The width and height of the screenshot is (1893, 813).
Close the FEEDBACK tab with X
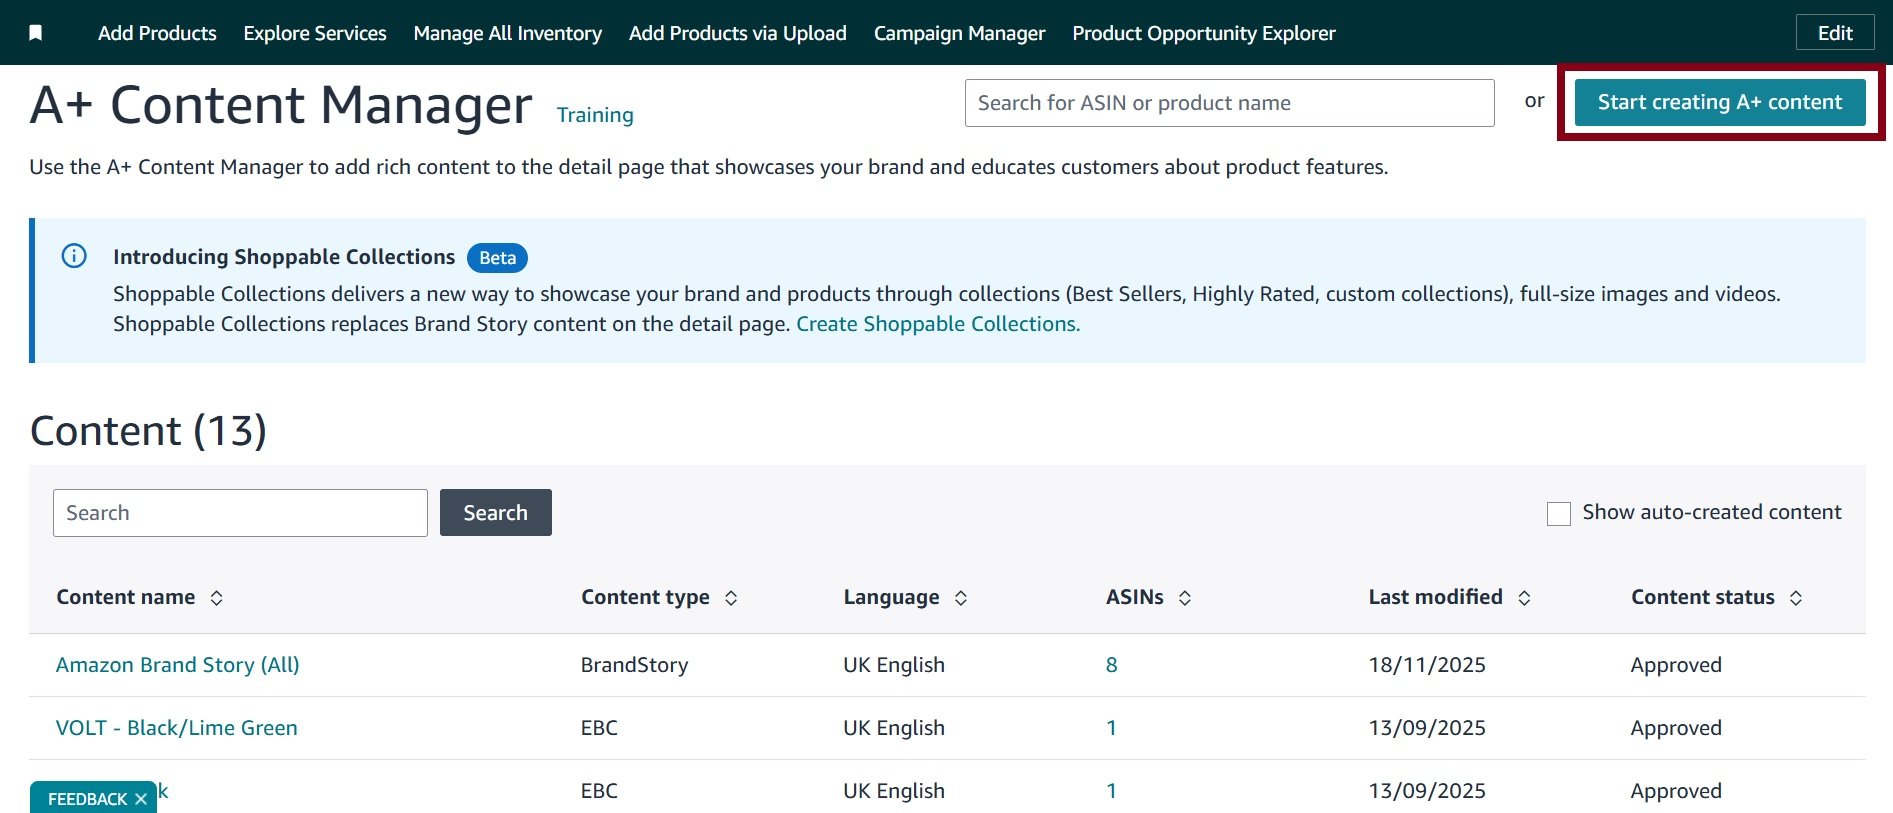(141, 799)
